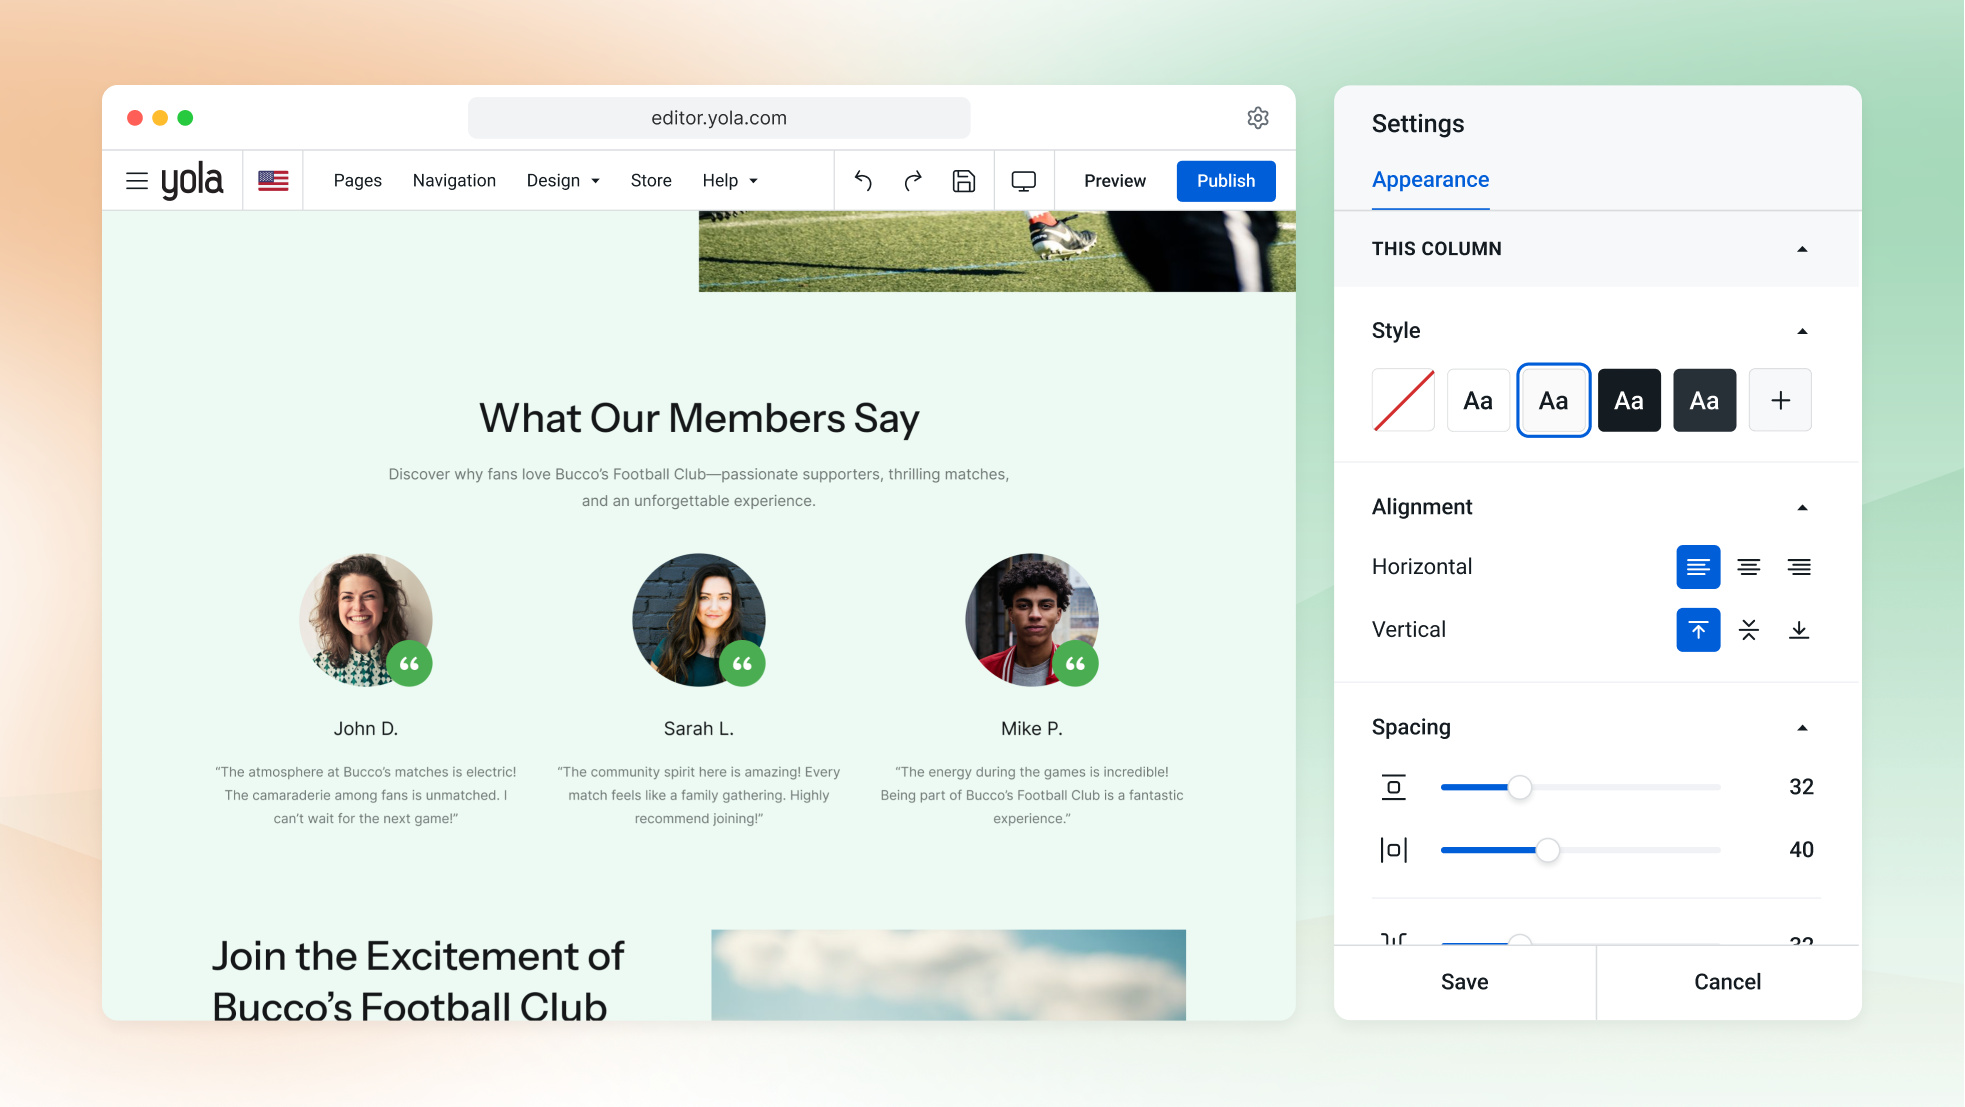
Task: Click quote badge on John D. photo
Action: pyautogui.click(x=409, y=664)
